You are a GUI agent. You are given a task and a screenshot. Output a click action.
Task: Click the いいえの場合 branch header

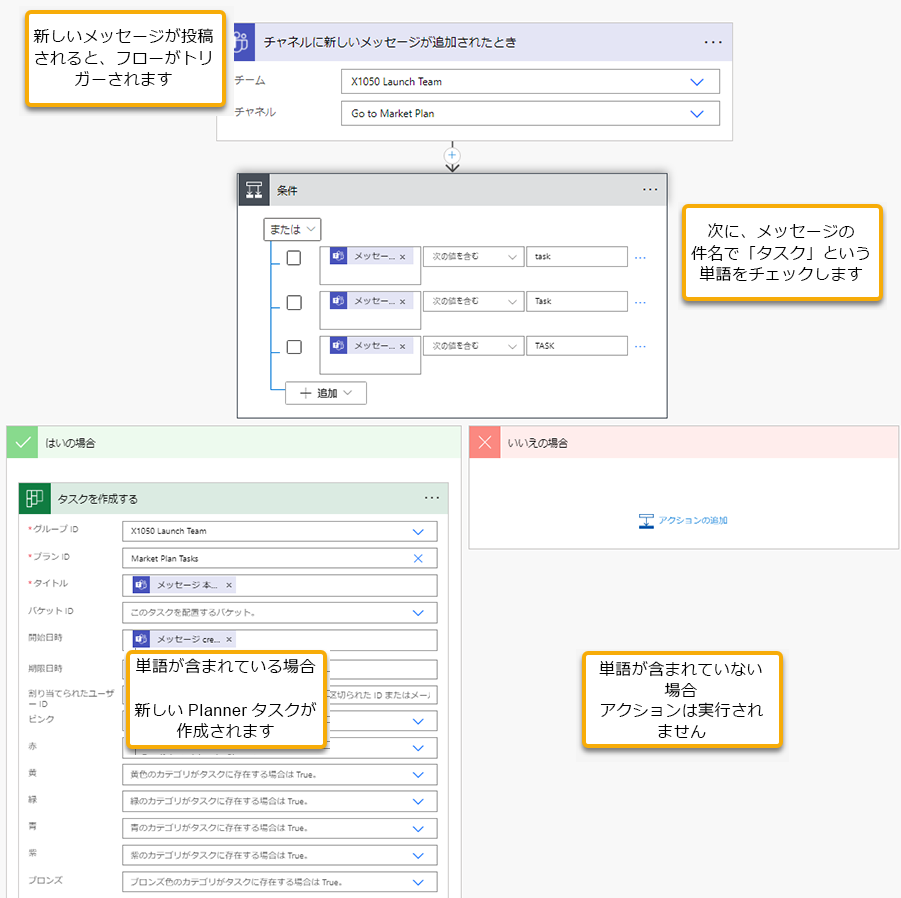pyautogui.click(x=684, y=442)
